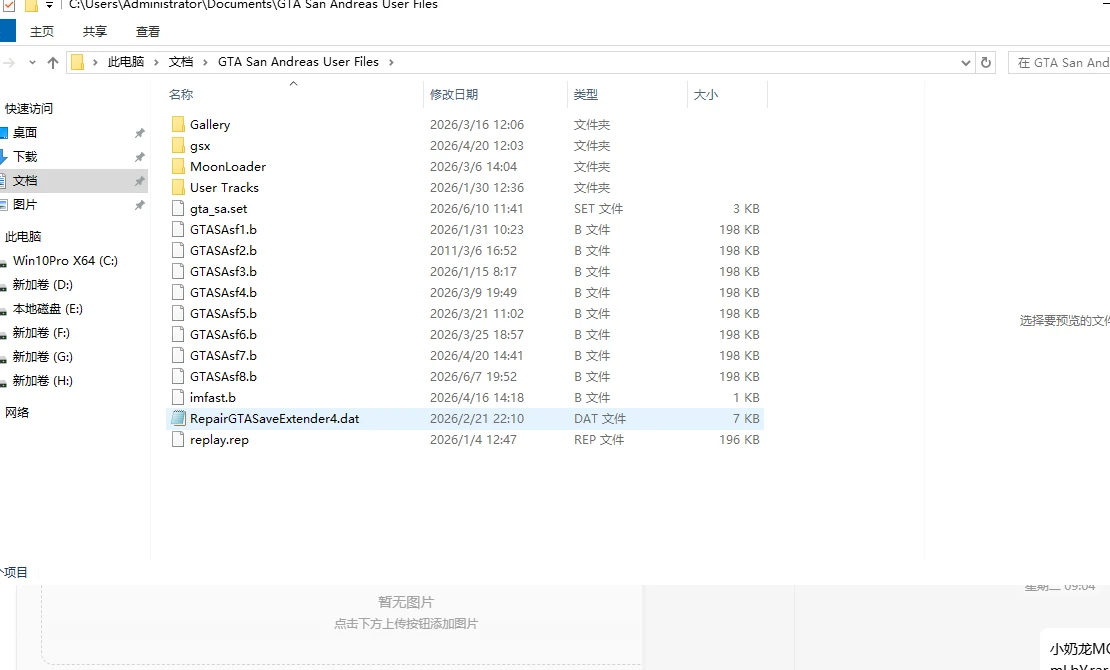Viewport: 1110px width, 670px height.
Task: Click the pin icon beside 文档
Action: [x=139, y=181]
